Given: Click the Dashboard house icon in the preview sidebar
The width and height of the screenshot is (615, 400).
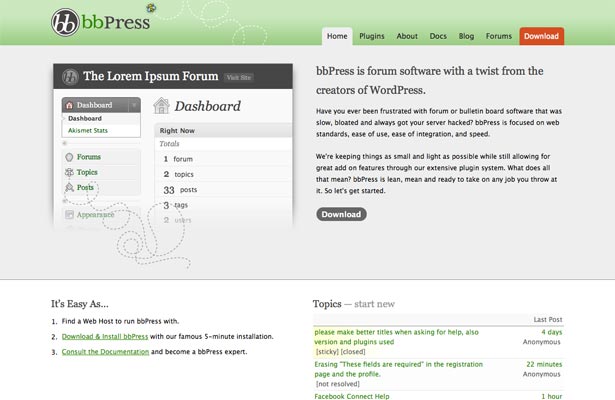Looking at the screenshot, I should coord(69,105).
